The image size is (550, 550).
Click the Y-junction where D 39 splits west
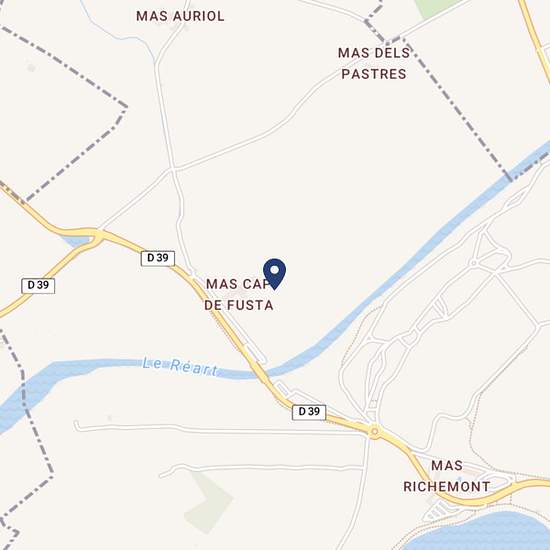click(100, 234)
